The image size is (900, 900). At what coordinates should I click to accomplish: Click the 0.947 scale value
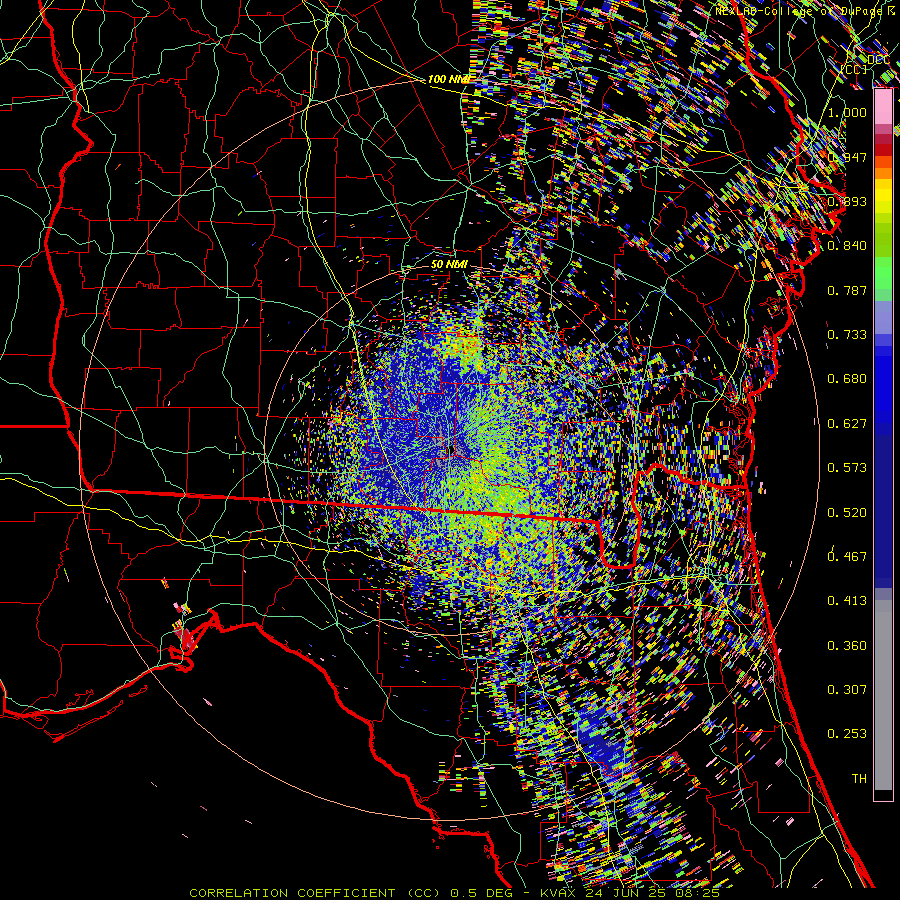(x=847, y=157)
